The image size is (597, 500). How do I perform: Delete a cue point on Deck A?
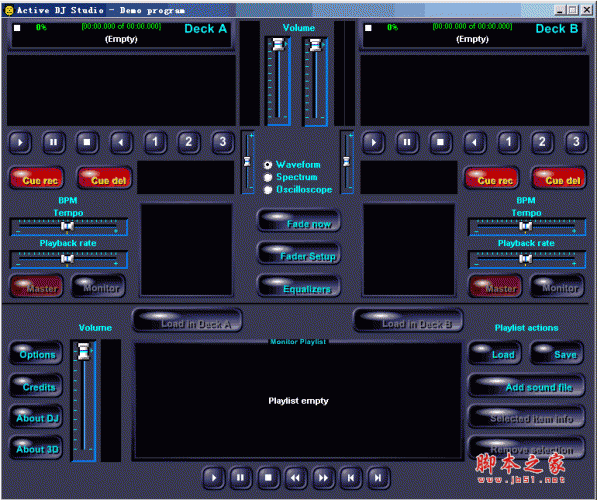[x=105, y=178]
